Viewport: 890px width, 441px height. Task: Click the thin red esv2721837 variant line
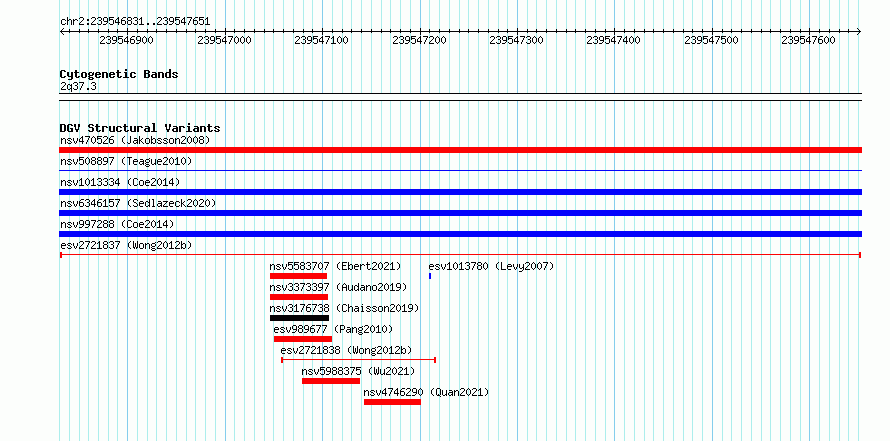point(460,255)
